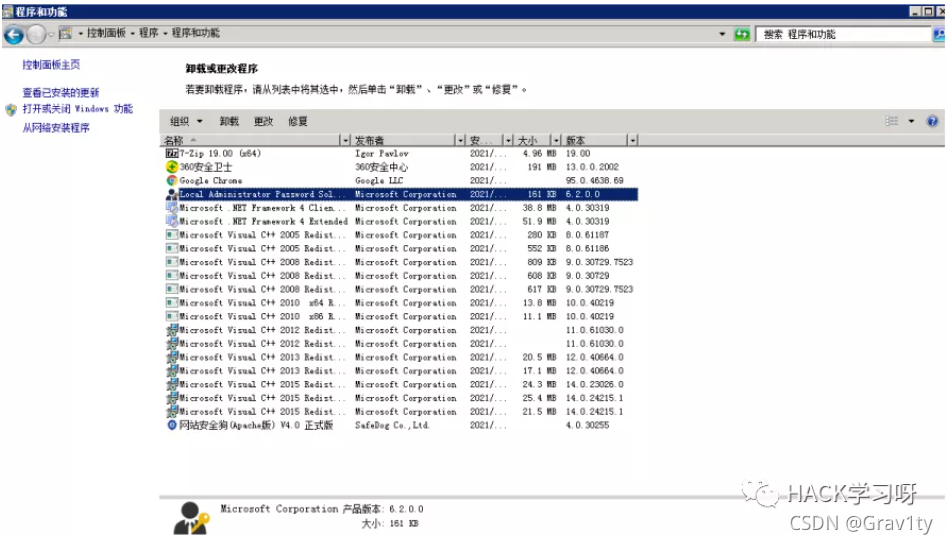Click the 51.9 MB size cell

pos(539,221)
